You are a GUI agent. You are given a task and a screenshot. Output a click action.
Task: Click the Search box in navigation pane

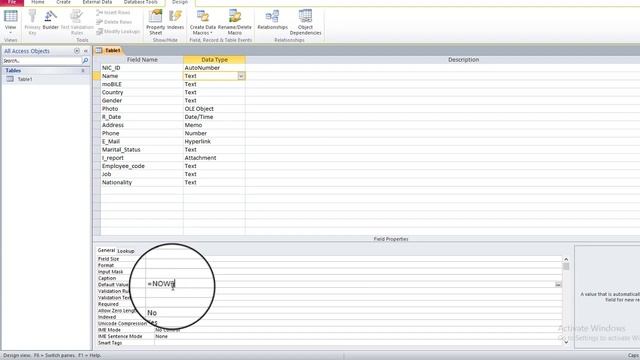coord(42,61)
